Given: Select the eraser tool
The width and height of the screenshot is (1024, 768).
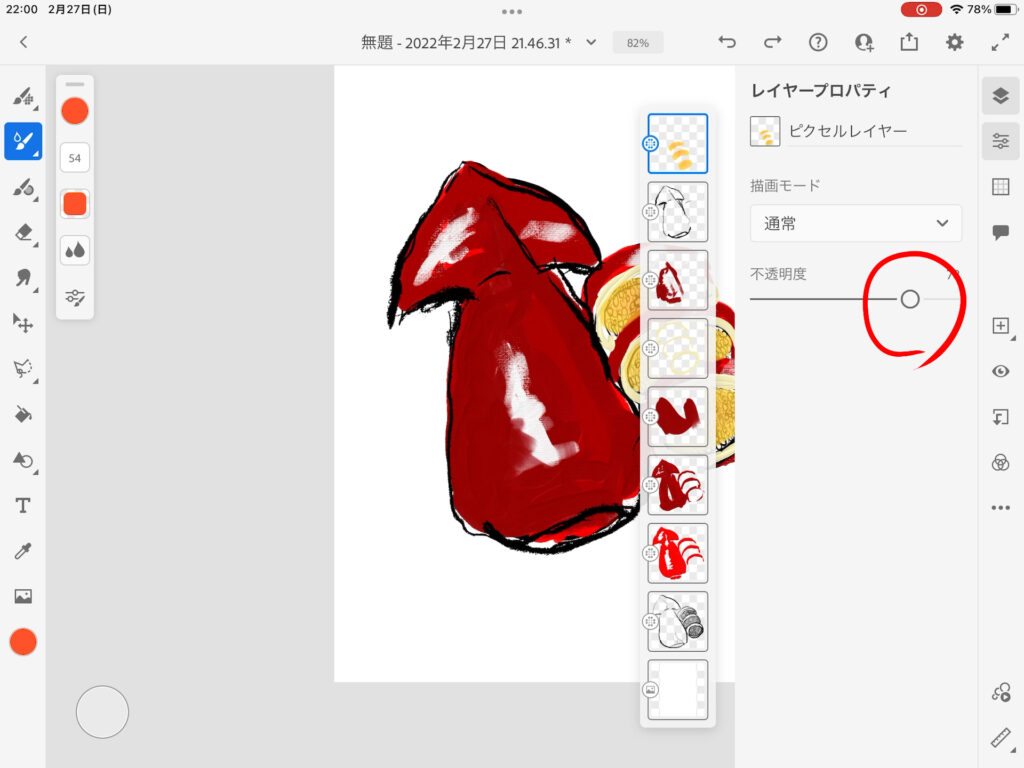Looking at the screenshot, I should tap(22, 232).
